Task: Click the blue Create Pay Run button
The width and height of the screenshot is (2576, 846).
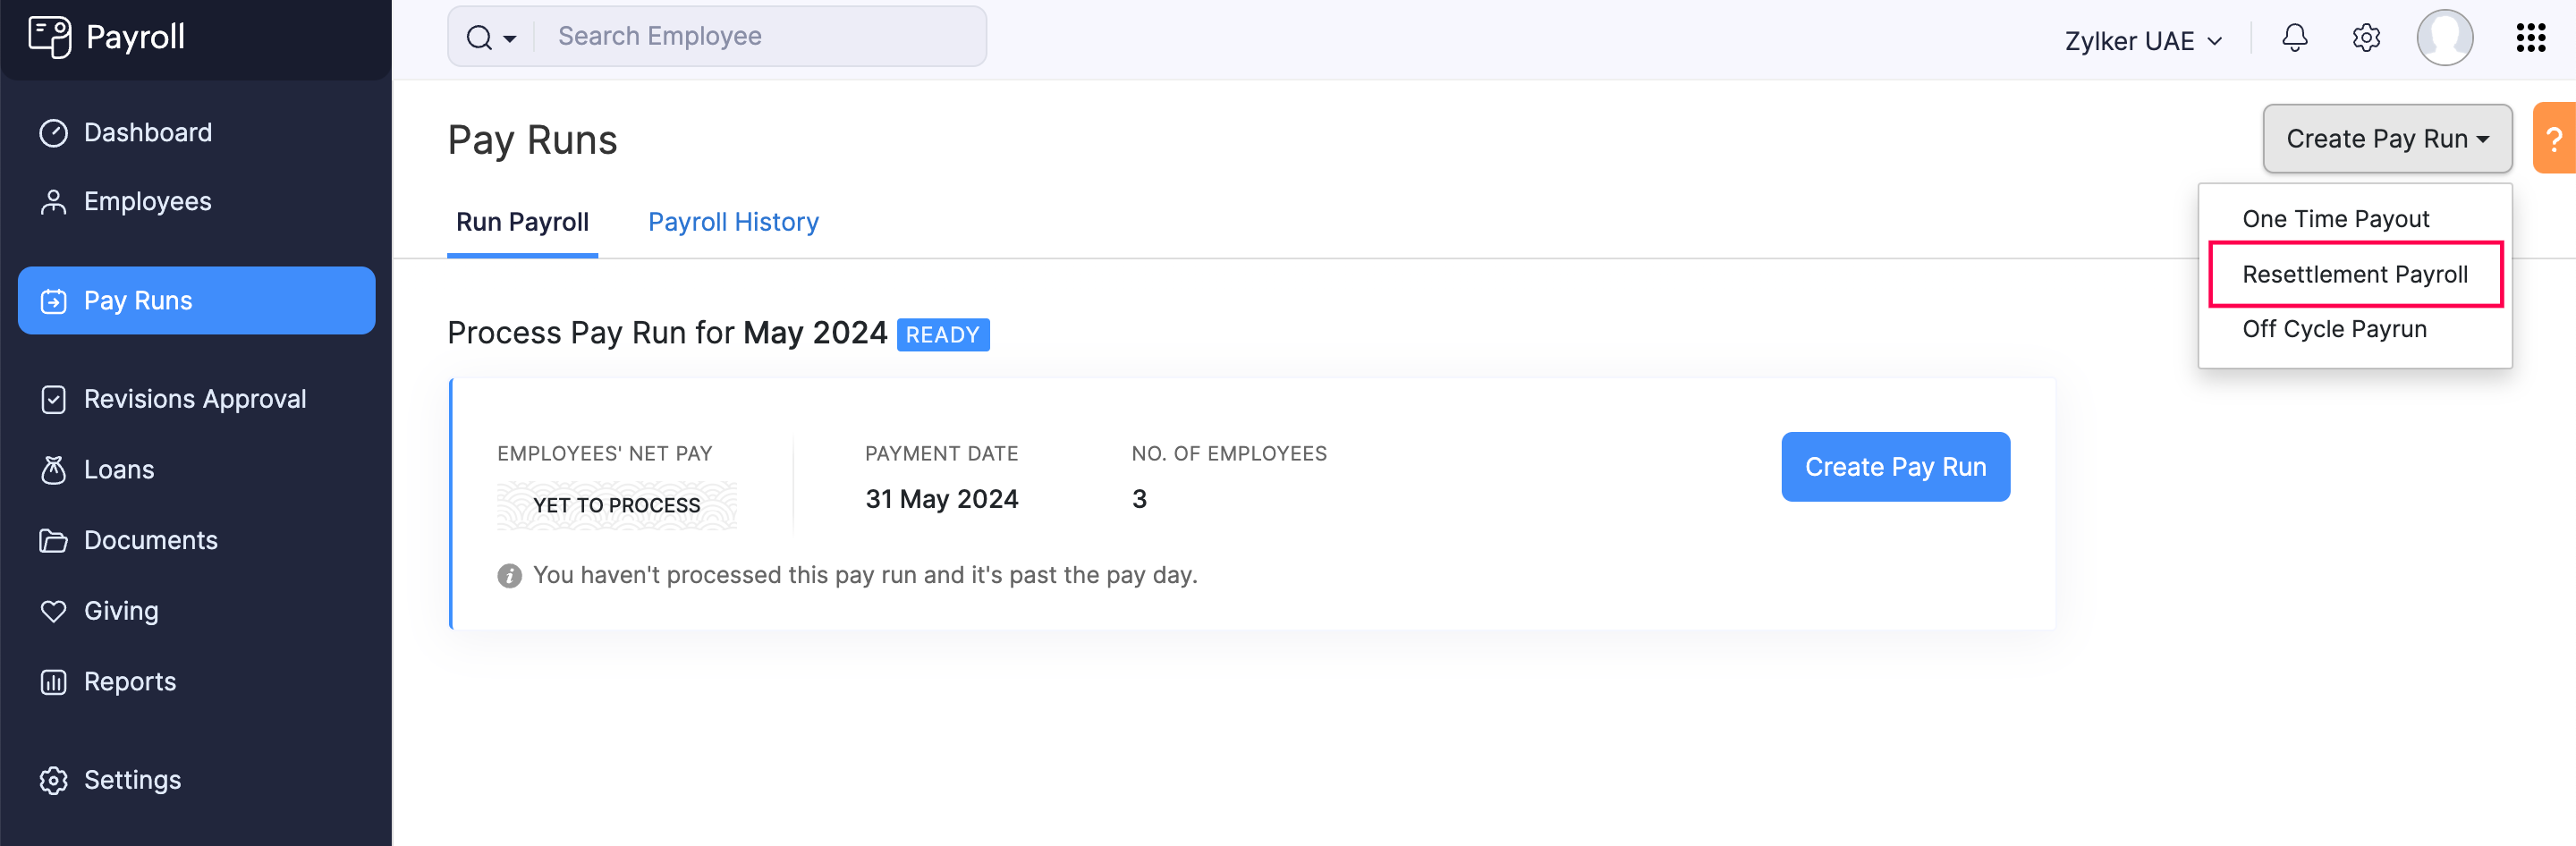Action: 1894,467
